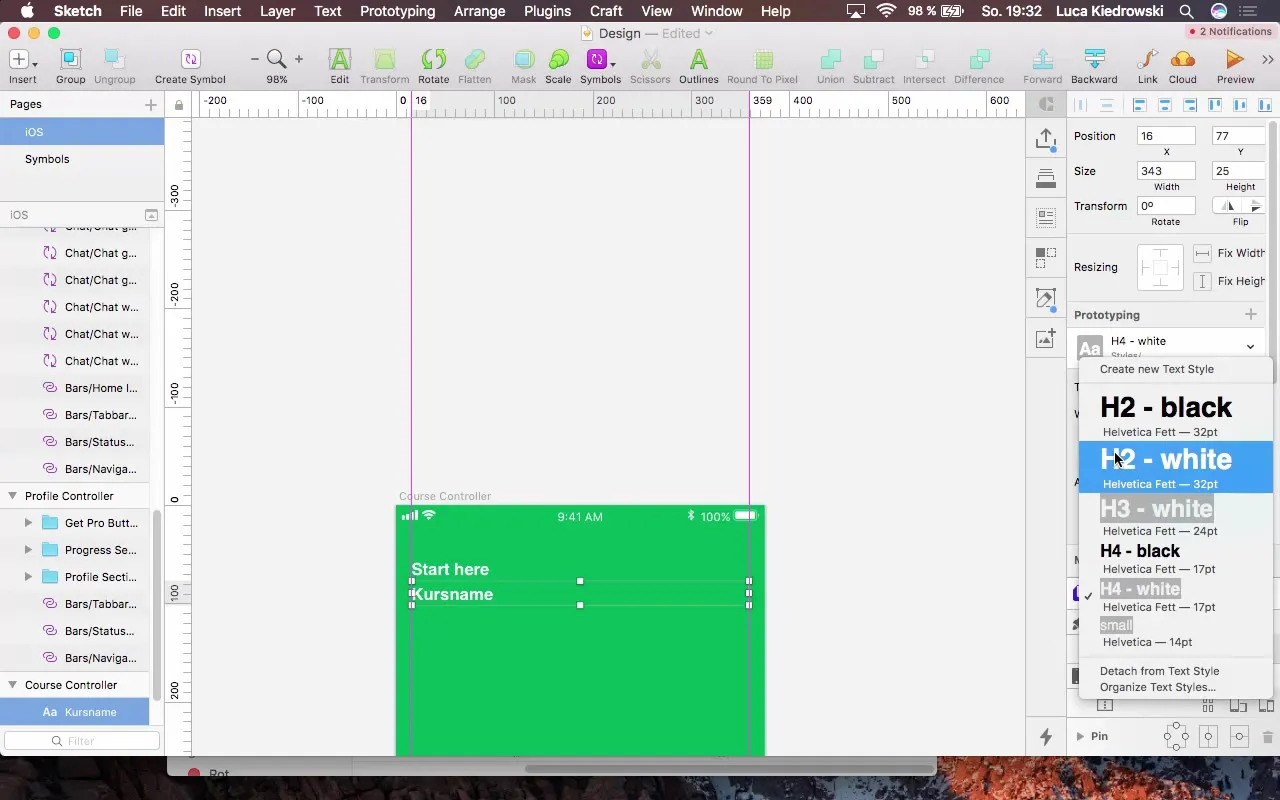This screenshot has width=1280, height=800.
Task: Center pin horizontally icon
Action: [1208, 737]
